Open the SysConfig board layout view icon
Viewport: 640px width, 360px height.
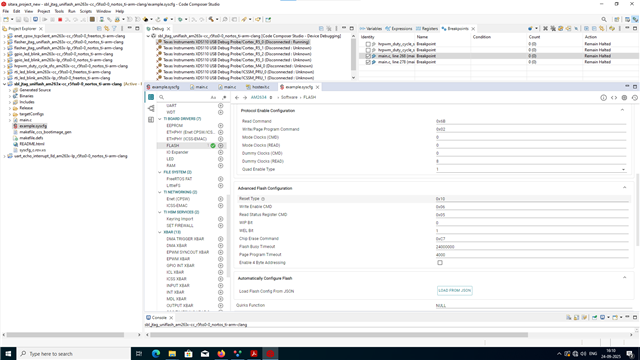pos(151,120)
